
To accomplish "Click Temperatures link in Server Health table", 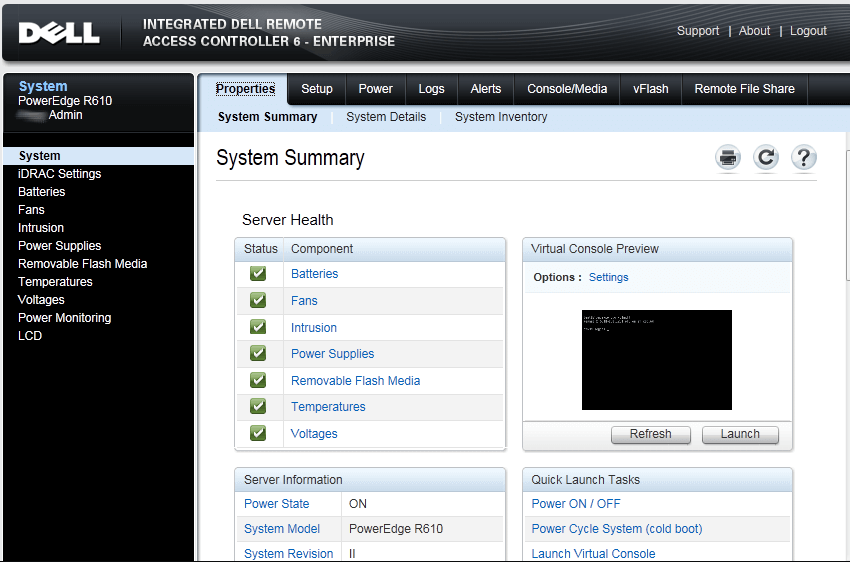I will [328, 407].
